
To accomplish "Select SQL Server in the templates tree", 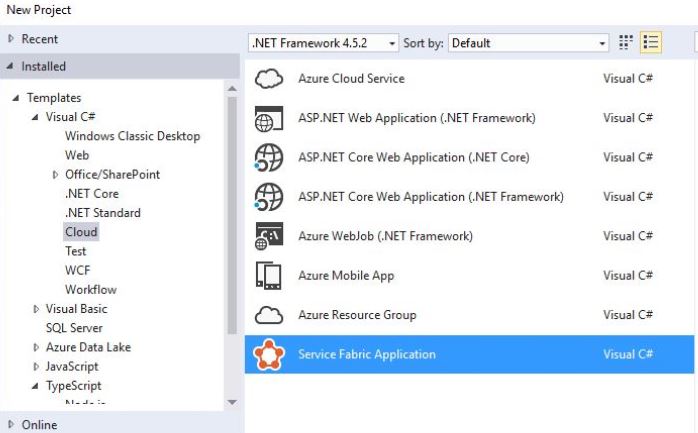I will click(74, 328).
